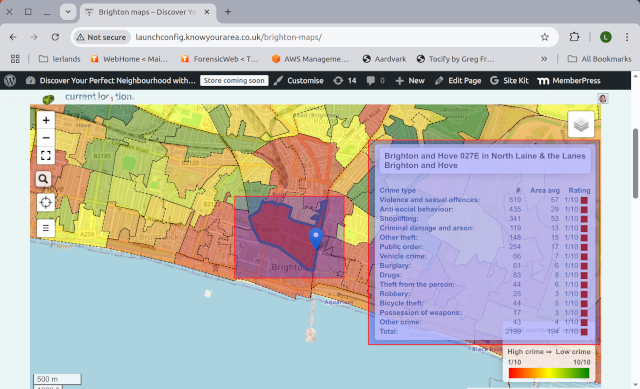Locate my current position on map
This screenshot has width=640, height=389.
coord(46,202)
